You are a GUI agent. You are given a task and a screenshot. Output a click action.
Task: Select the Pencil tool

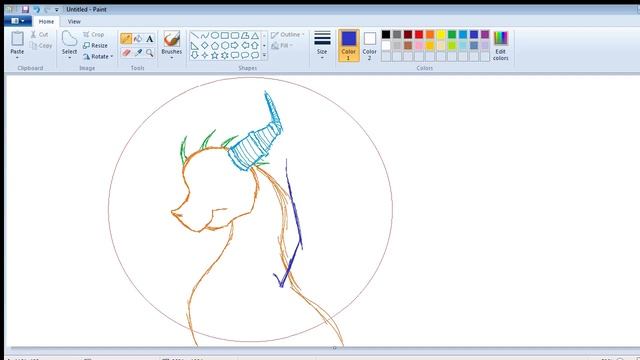[x=126, y=39]
